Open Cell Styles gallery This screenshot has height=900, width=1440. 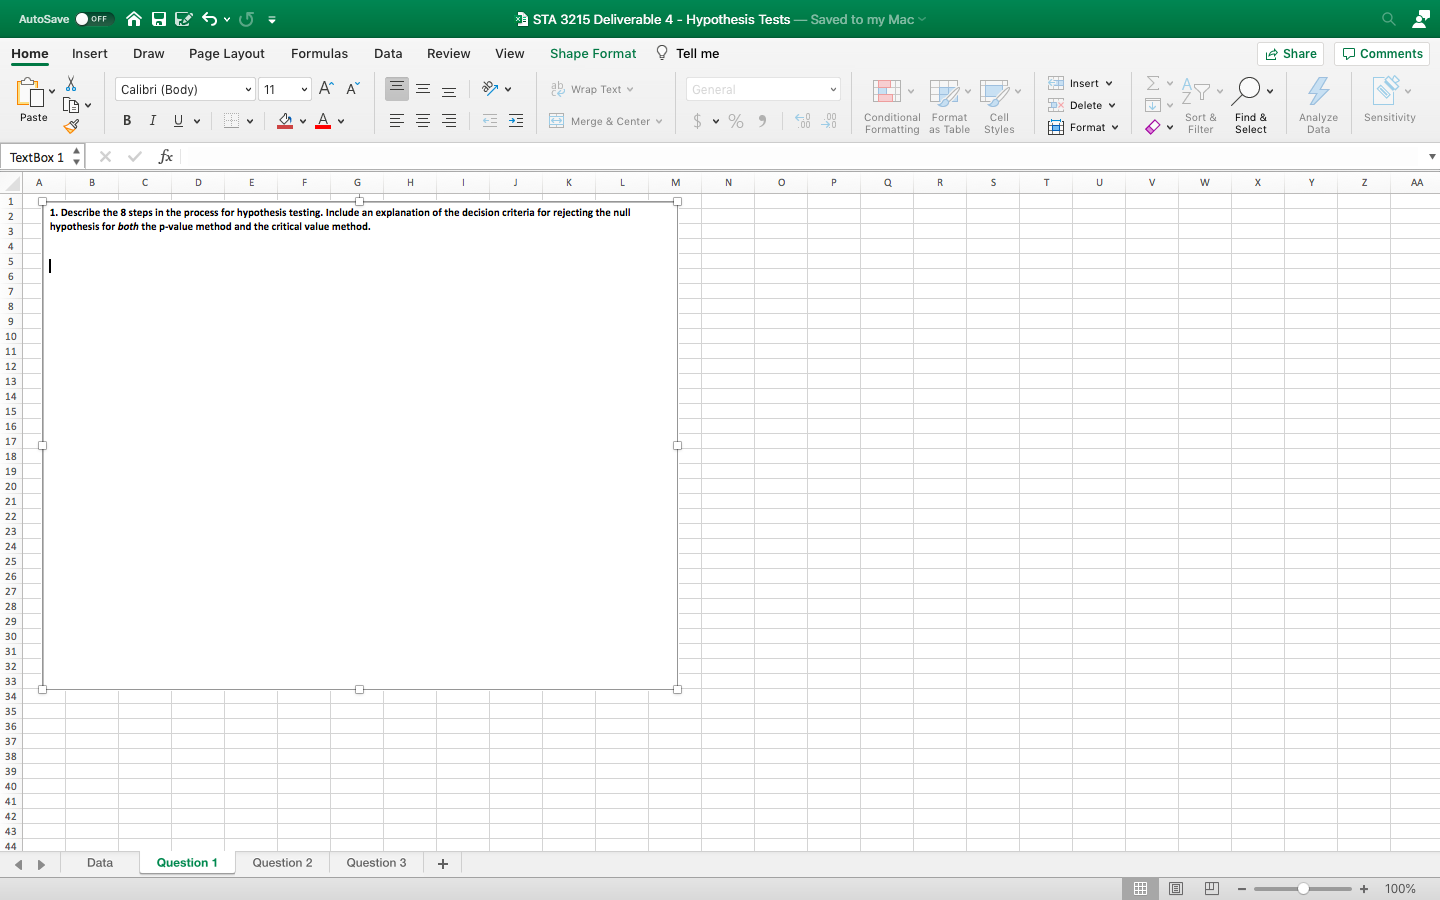coord(1000,106)
